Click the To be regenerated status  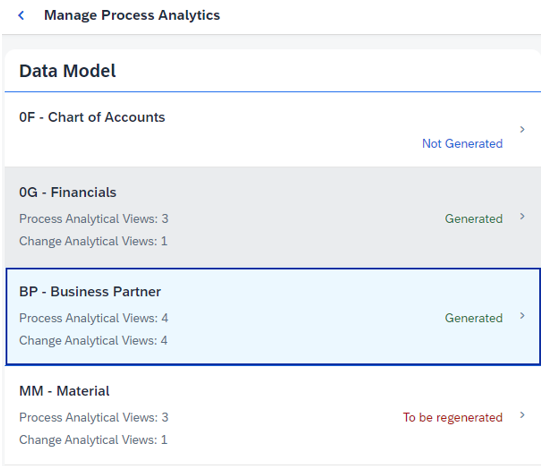[x=452, y=417]
